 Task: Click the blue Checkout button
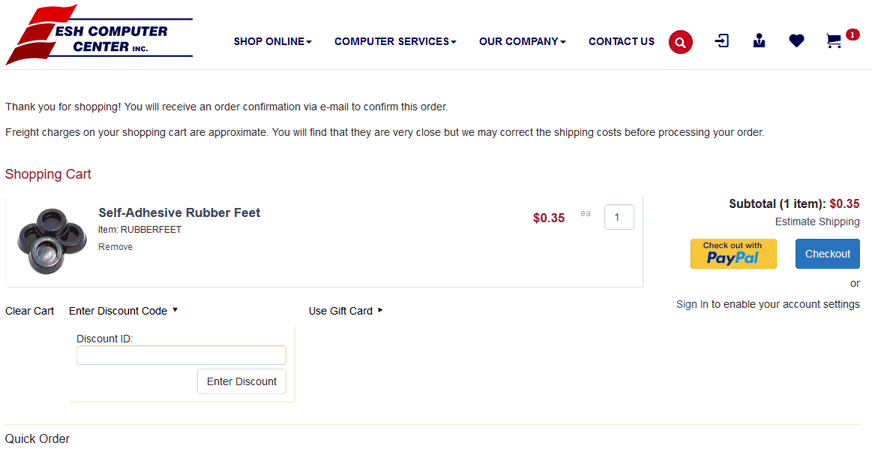coord(827,254)
